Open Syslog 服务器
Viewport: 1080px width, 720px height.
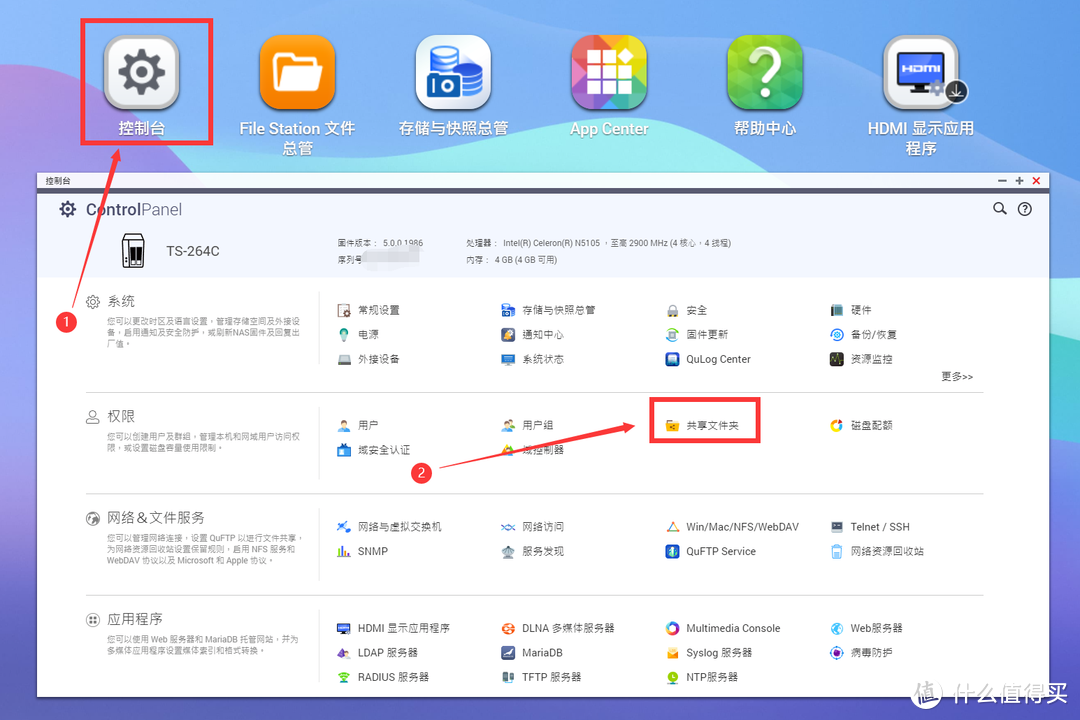(x=709, y=652)
